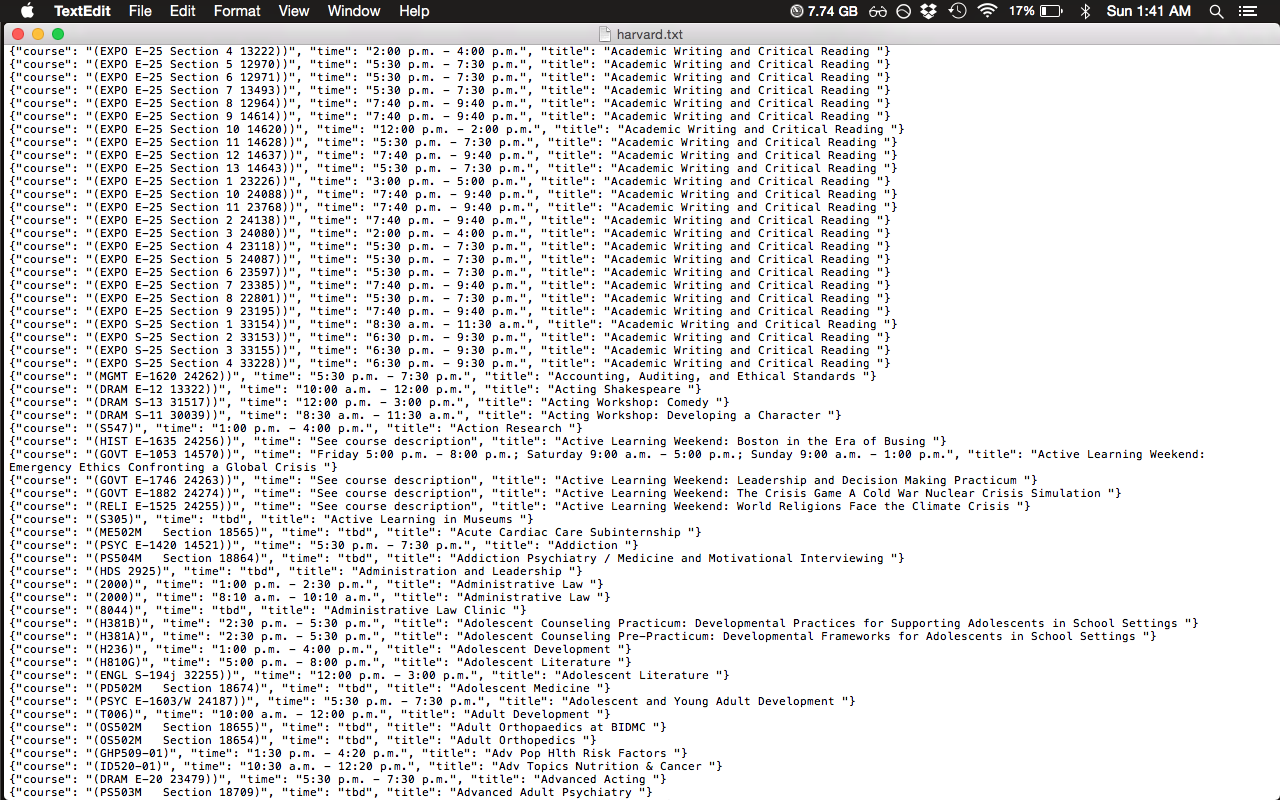Image resolution: width=1280 pixels, height=800 pixels.
Task: Open the TextEdit application menu
Action: 82,11
